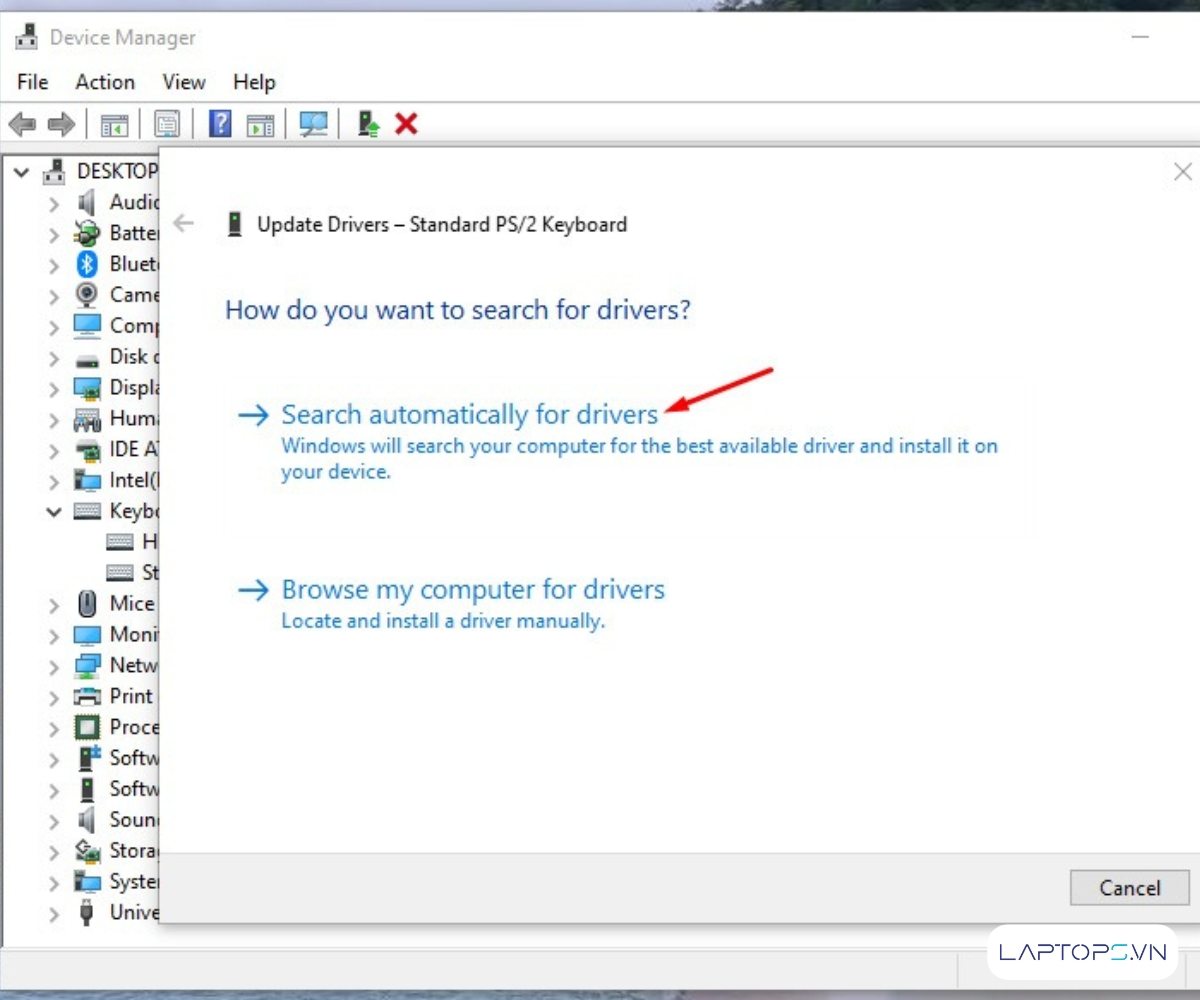
Task: Select the Disk drives tree item
Action: tap(128, 357)
